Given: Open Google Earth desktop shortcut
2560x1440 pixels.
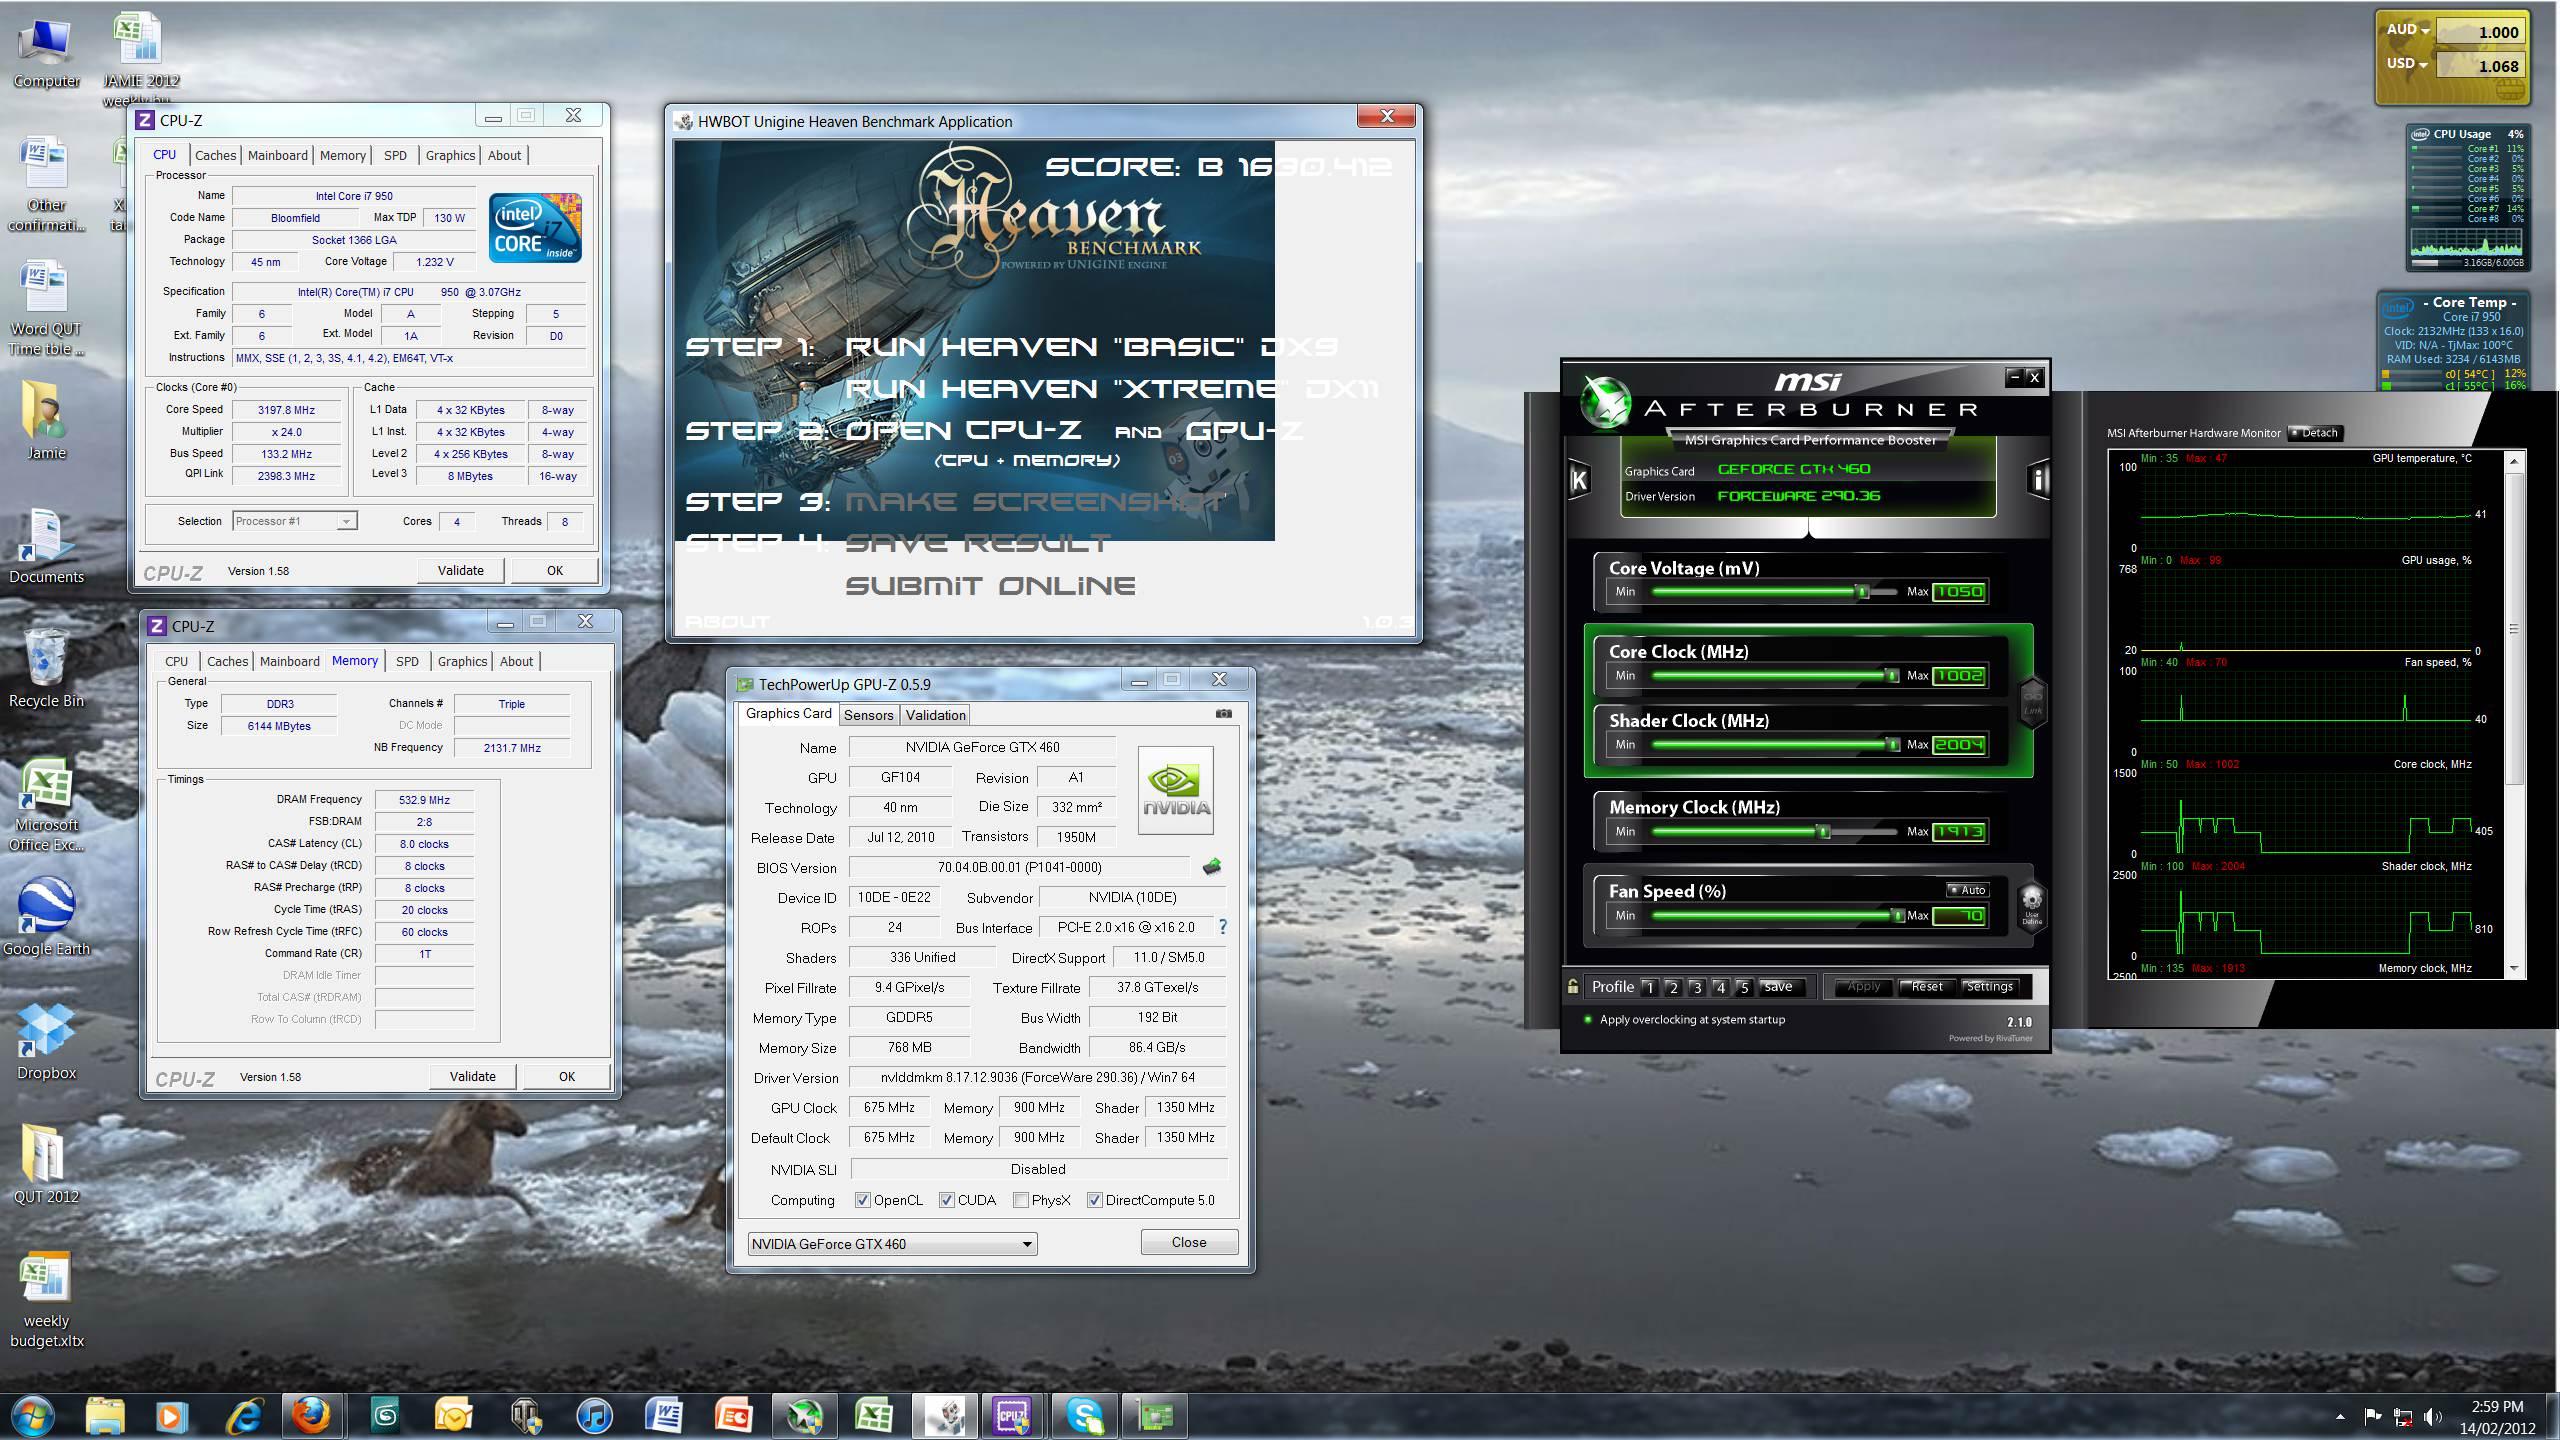Looking at the screenshot, I should (46, 916).
